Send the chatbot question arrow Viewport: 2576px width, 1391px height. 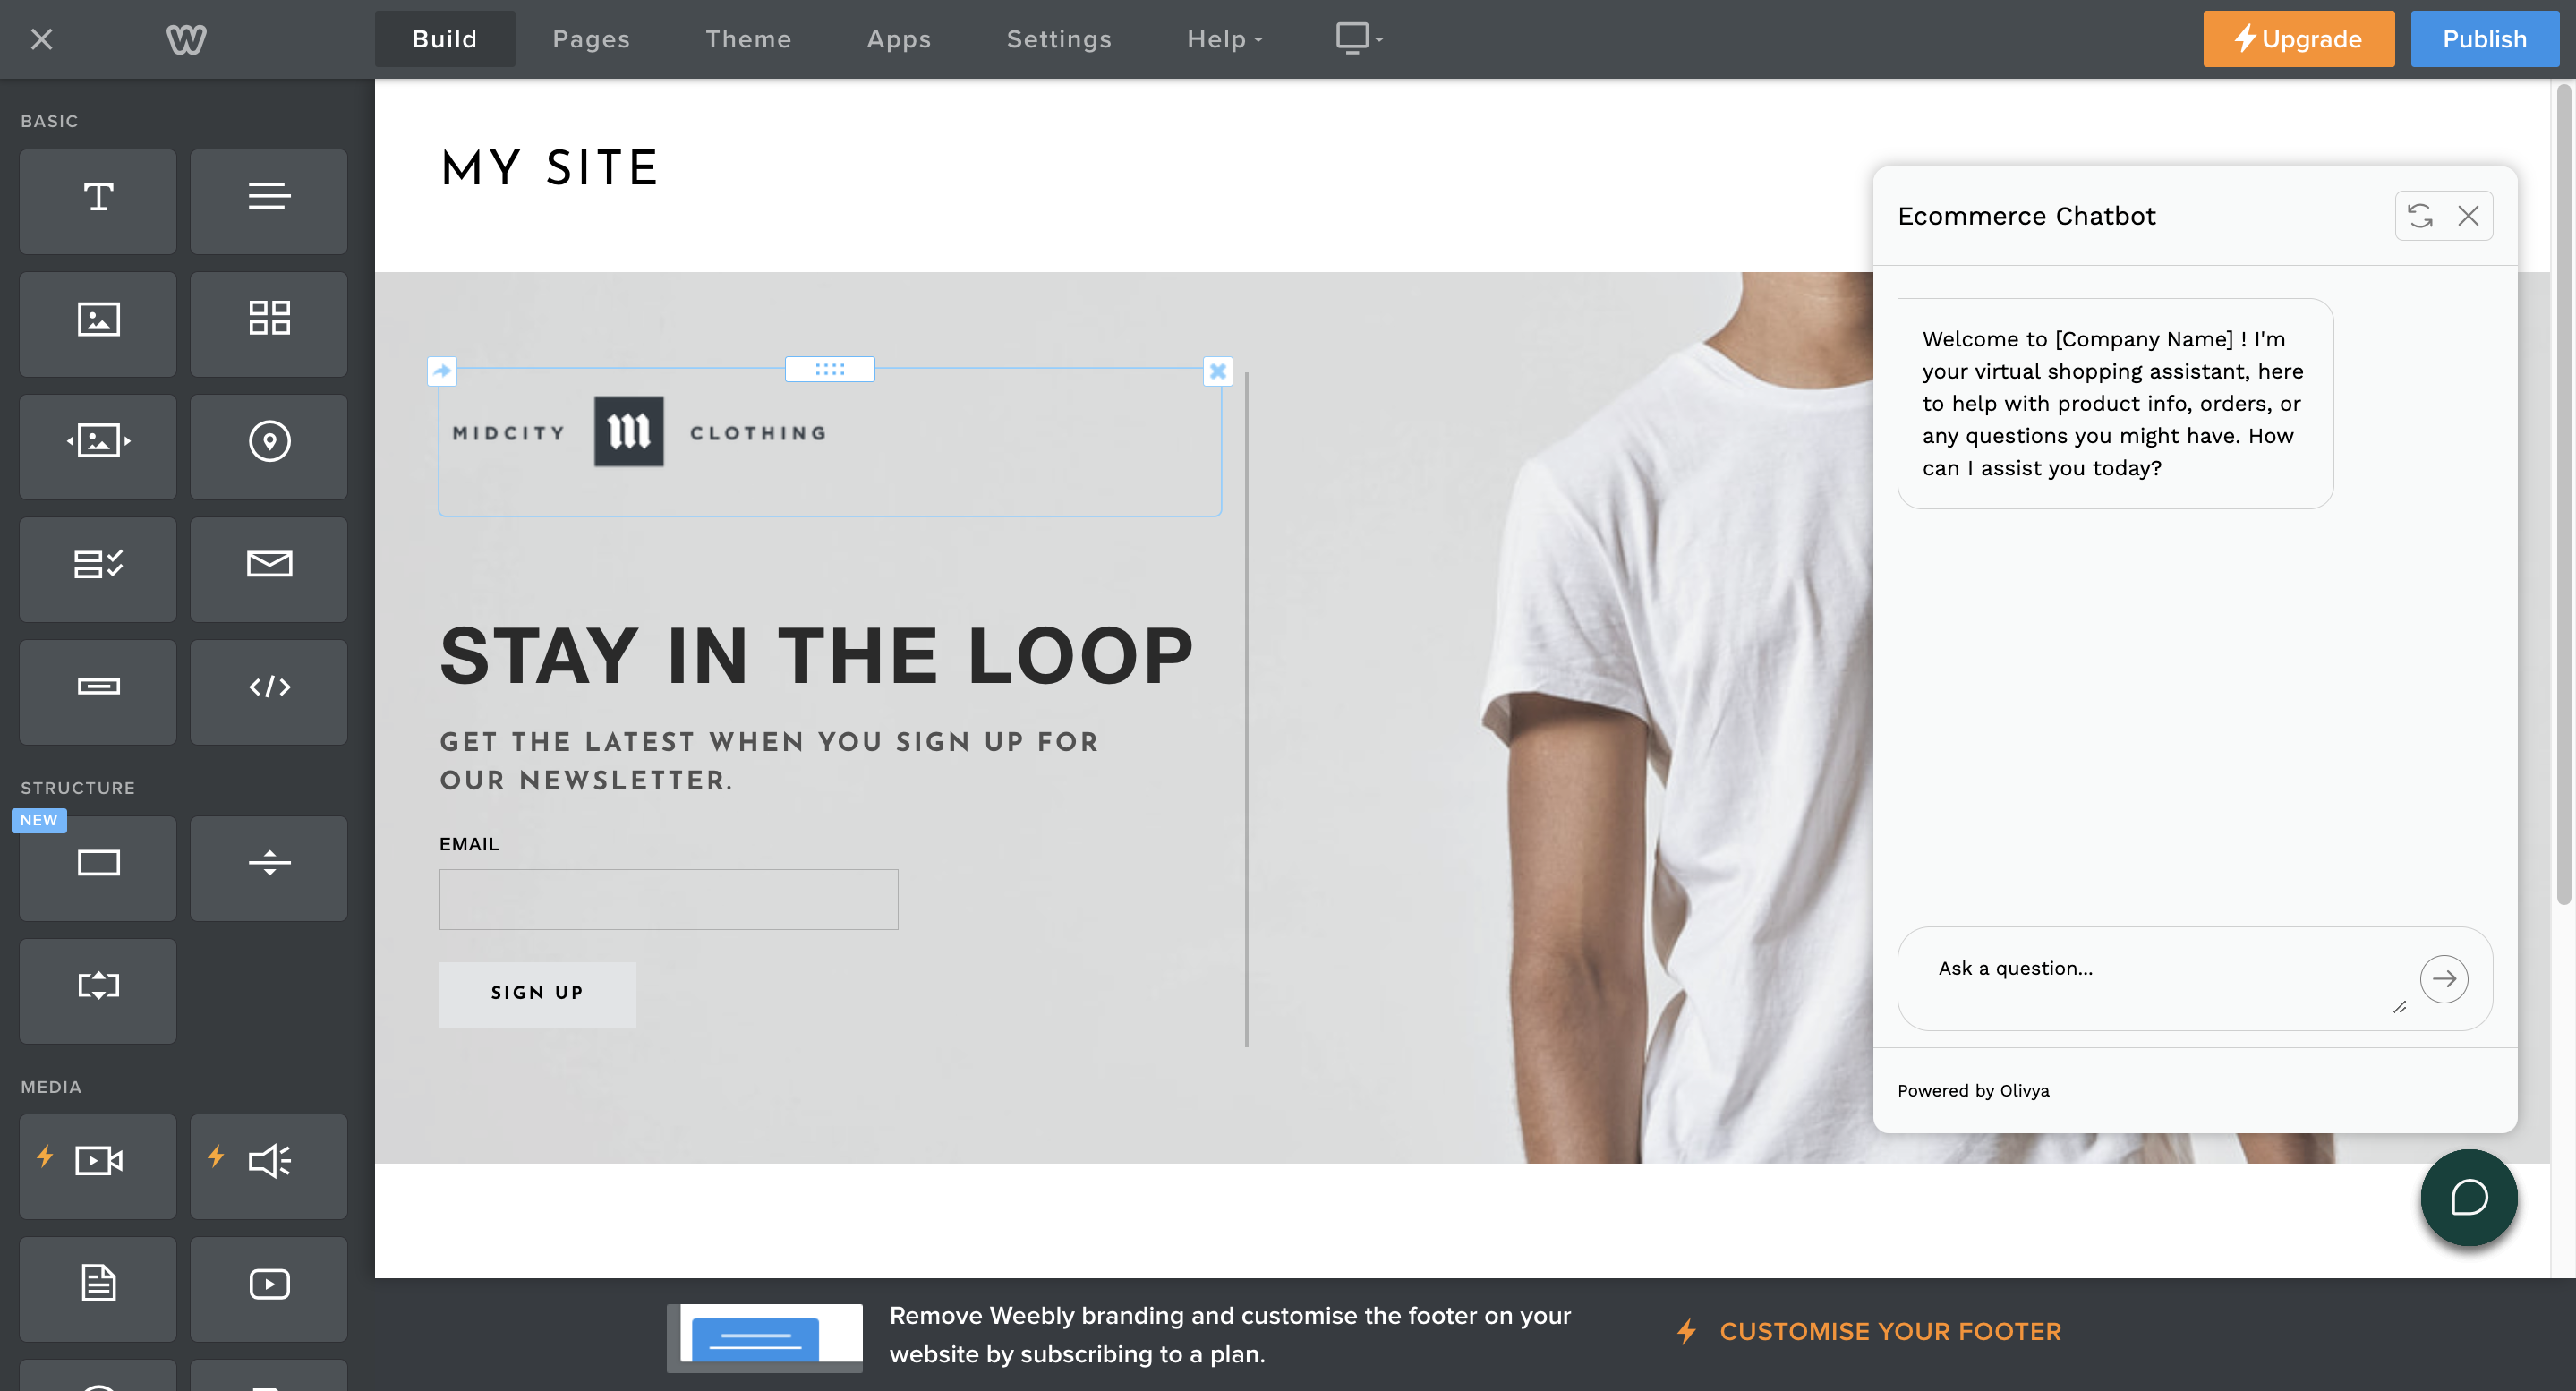point(2444,979)
